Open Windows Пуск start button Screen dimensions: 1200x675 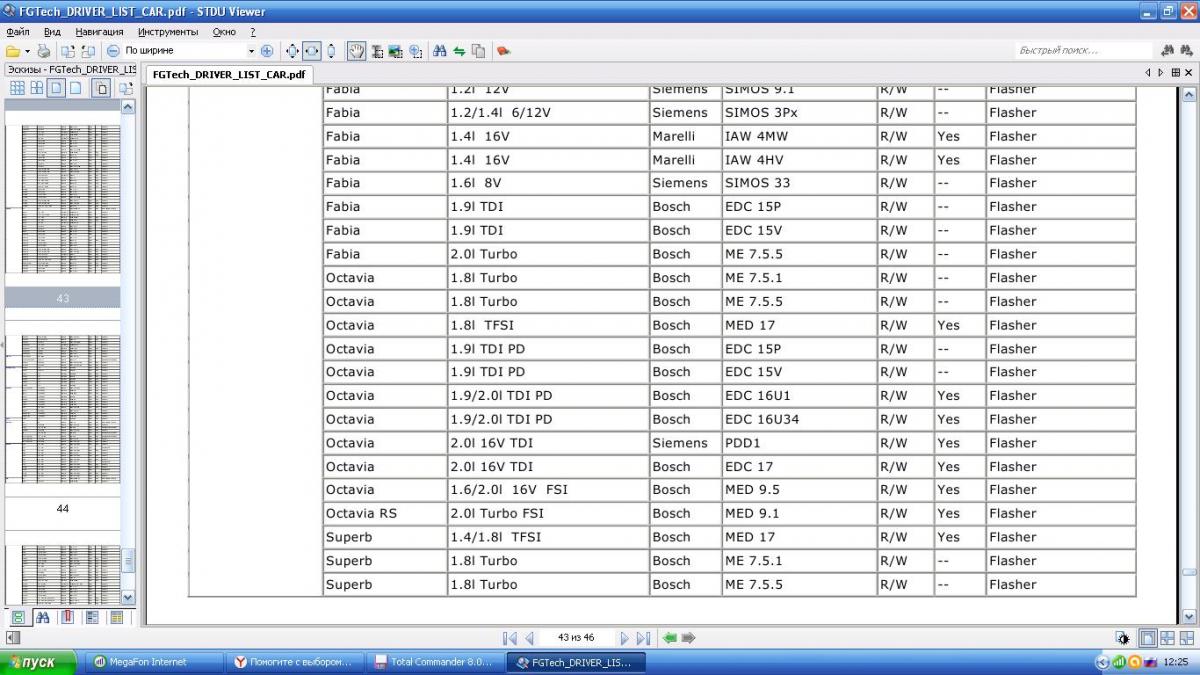pos(39,662)
